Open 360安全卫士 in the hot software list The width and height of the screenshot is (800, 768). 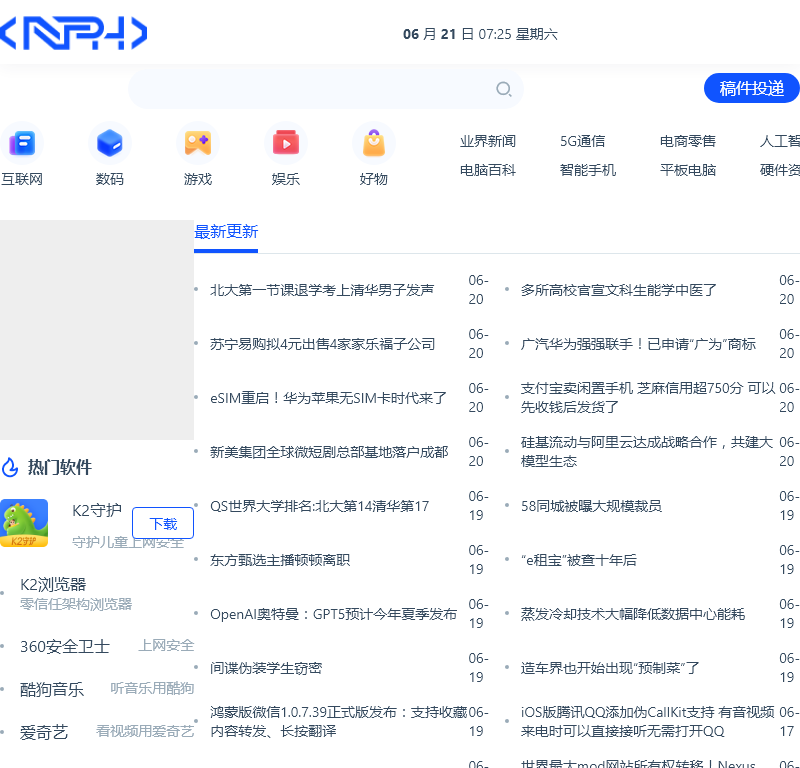click(x=65, y=647)
